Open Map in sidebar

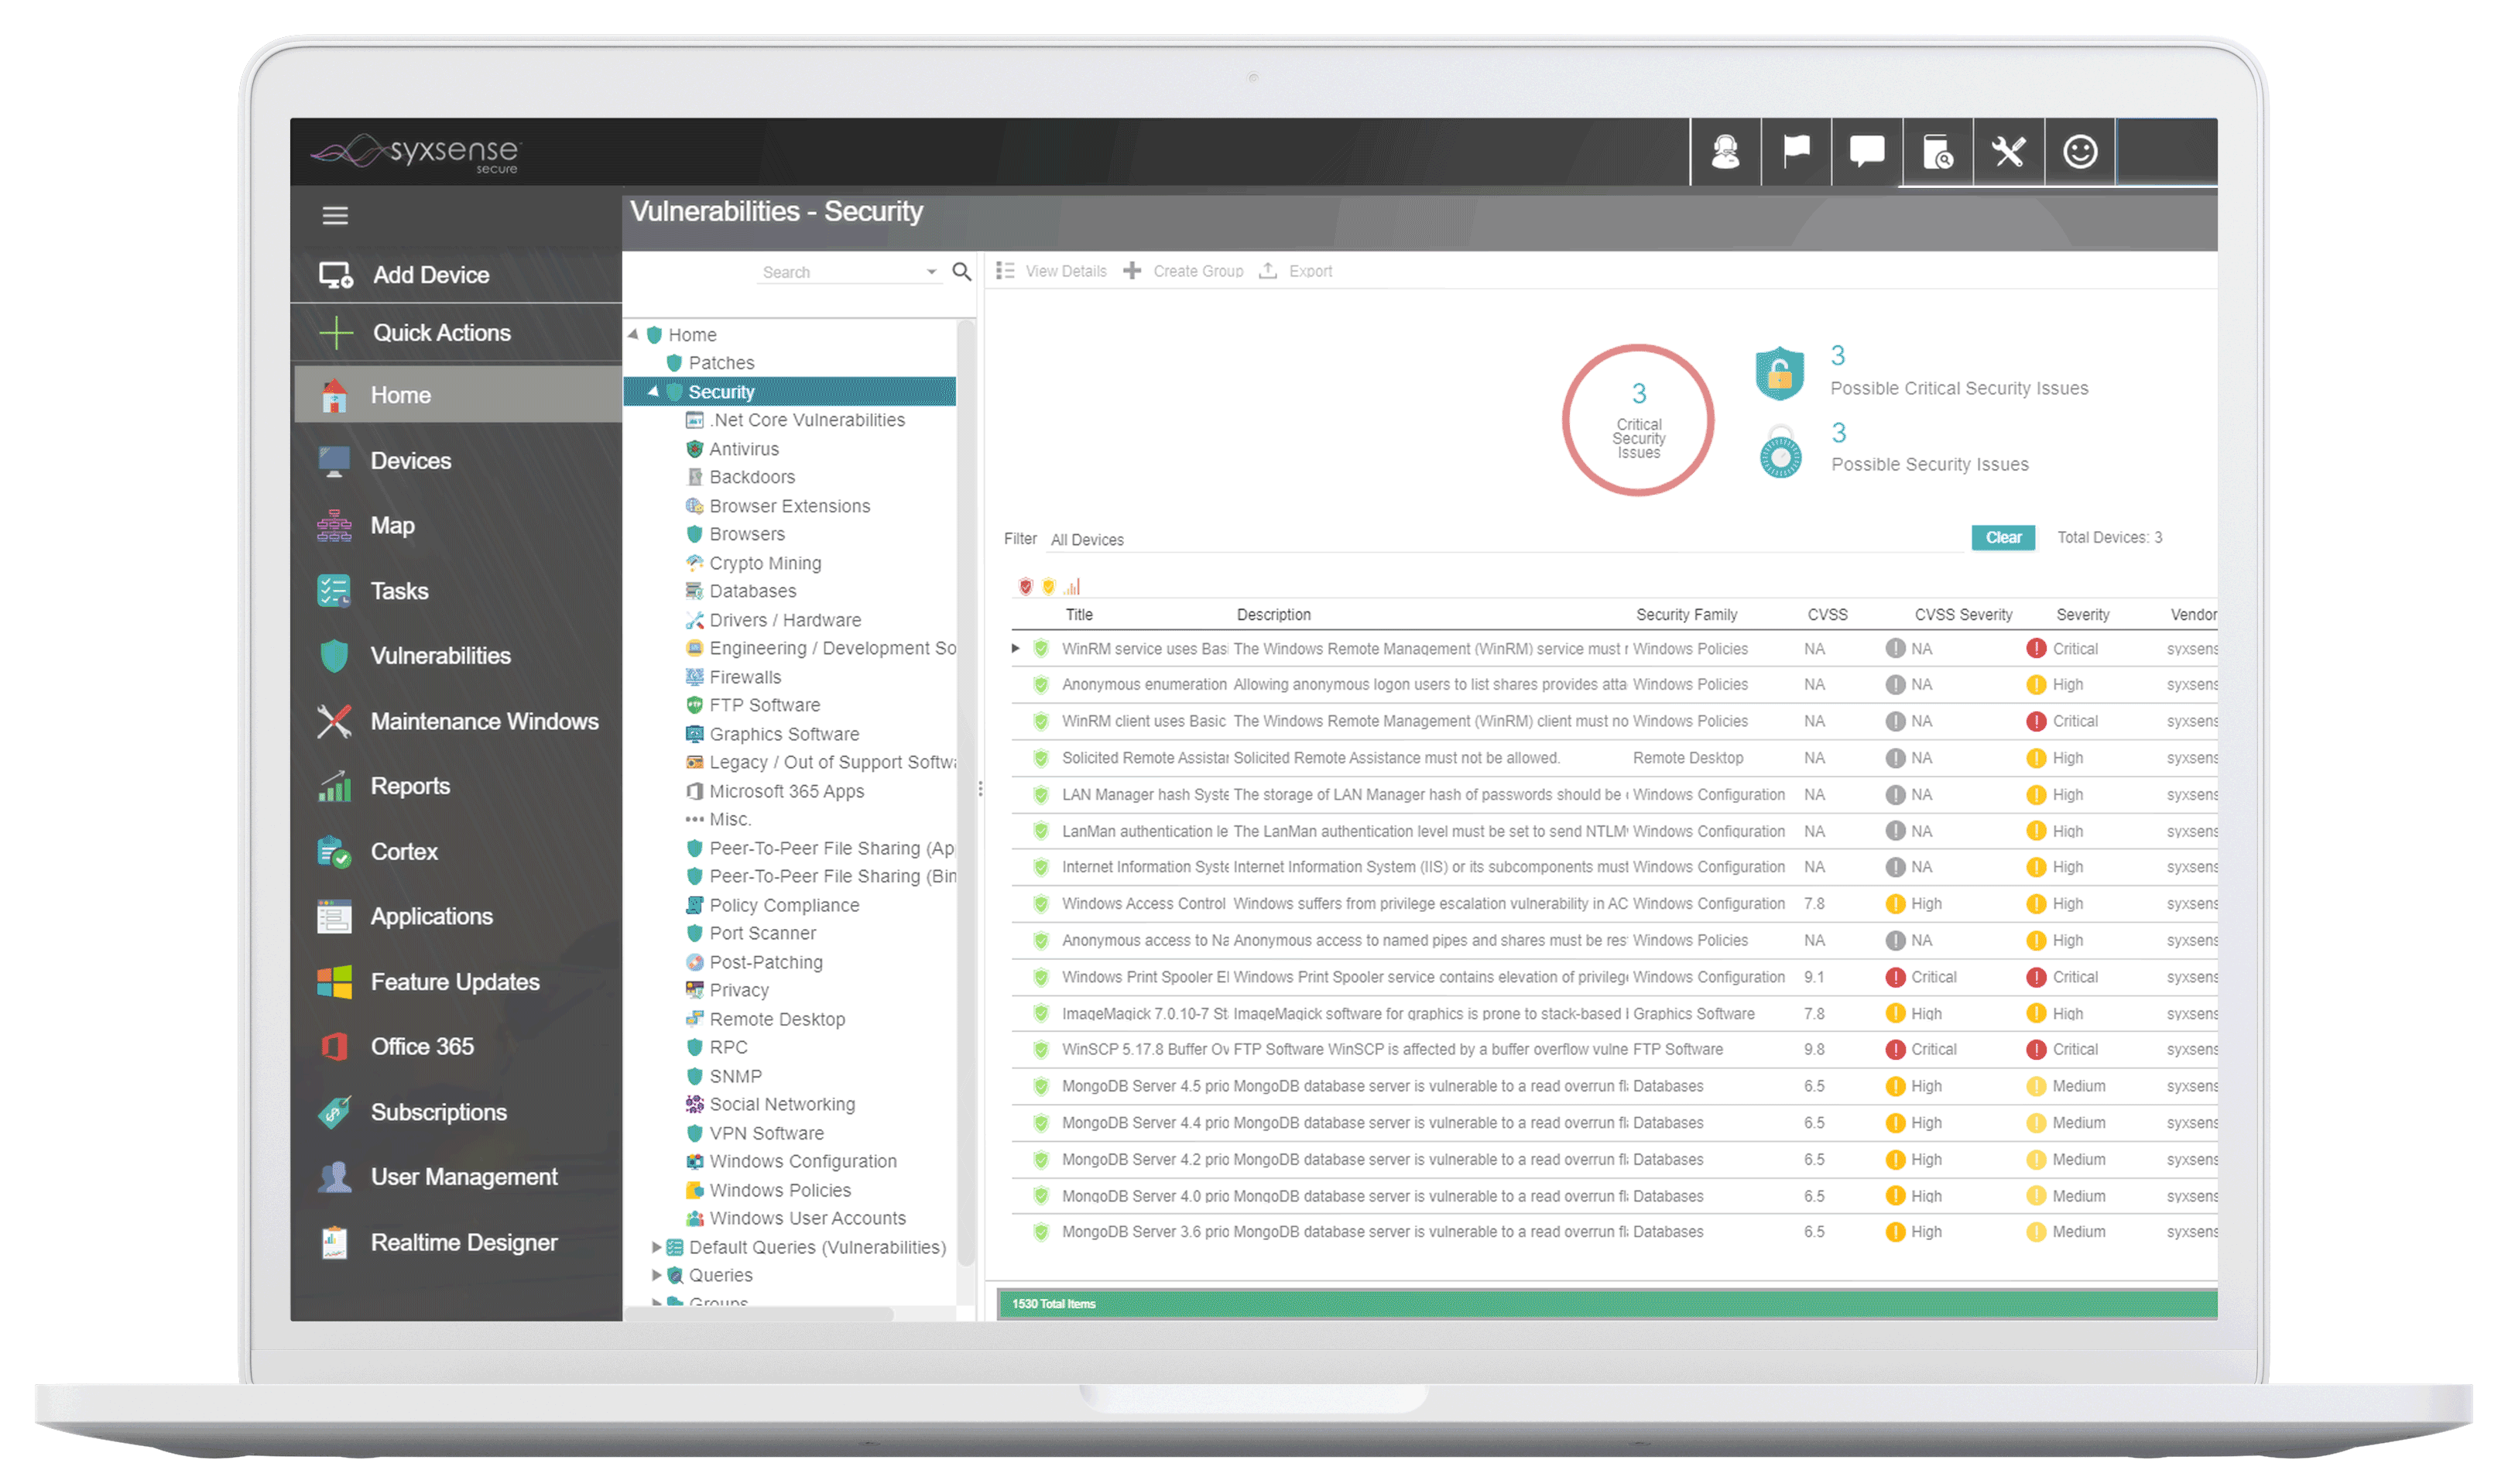pyautogui.click(x=456, y=526)
